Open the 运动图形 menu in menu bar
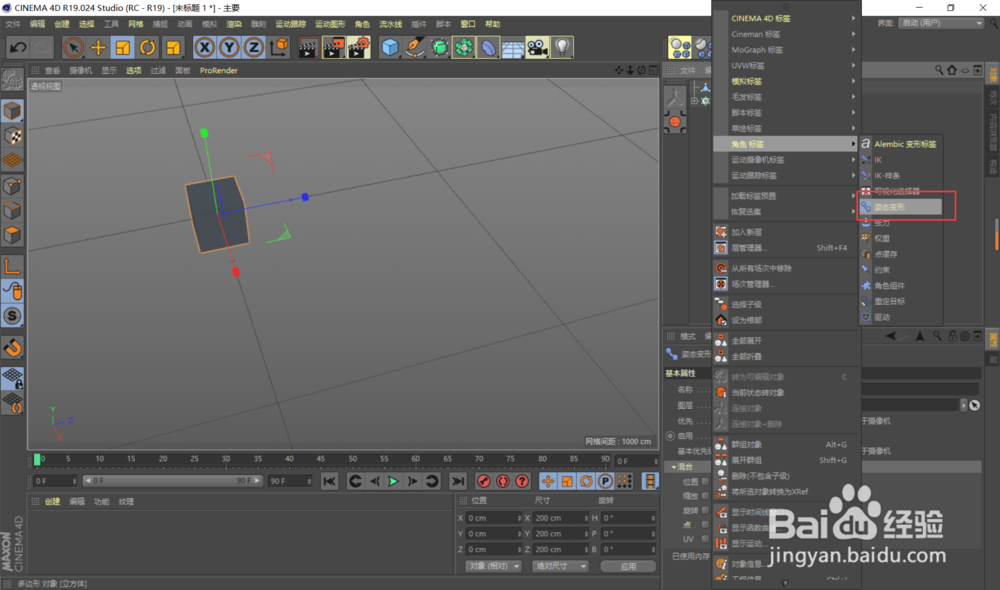Screen dimensions: 1000x590 point(330,24)
